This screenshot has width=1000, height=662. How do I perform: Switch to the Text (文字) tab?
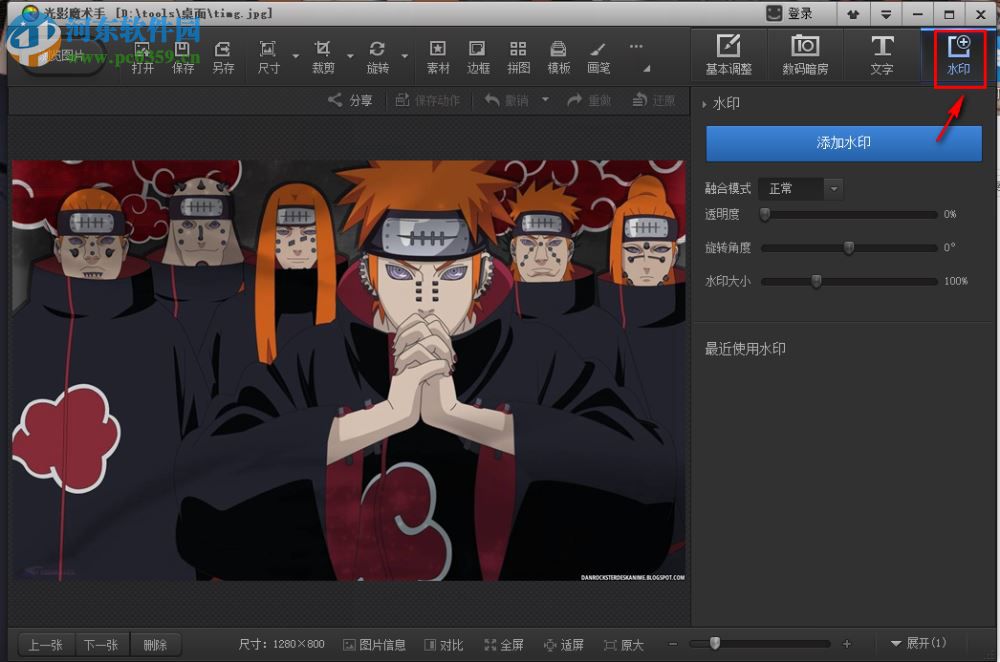click(881, 55)
